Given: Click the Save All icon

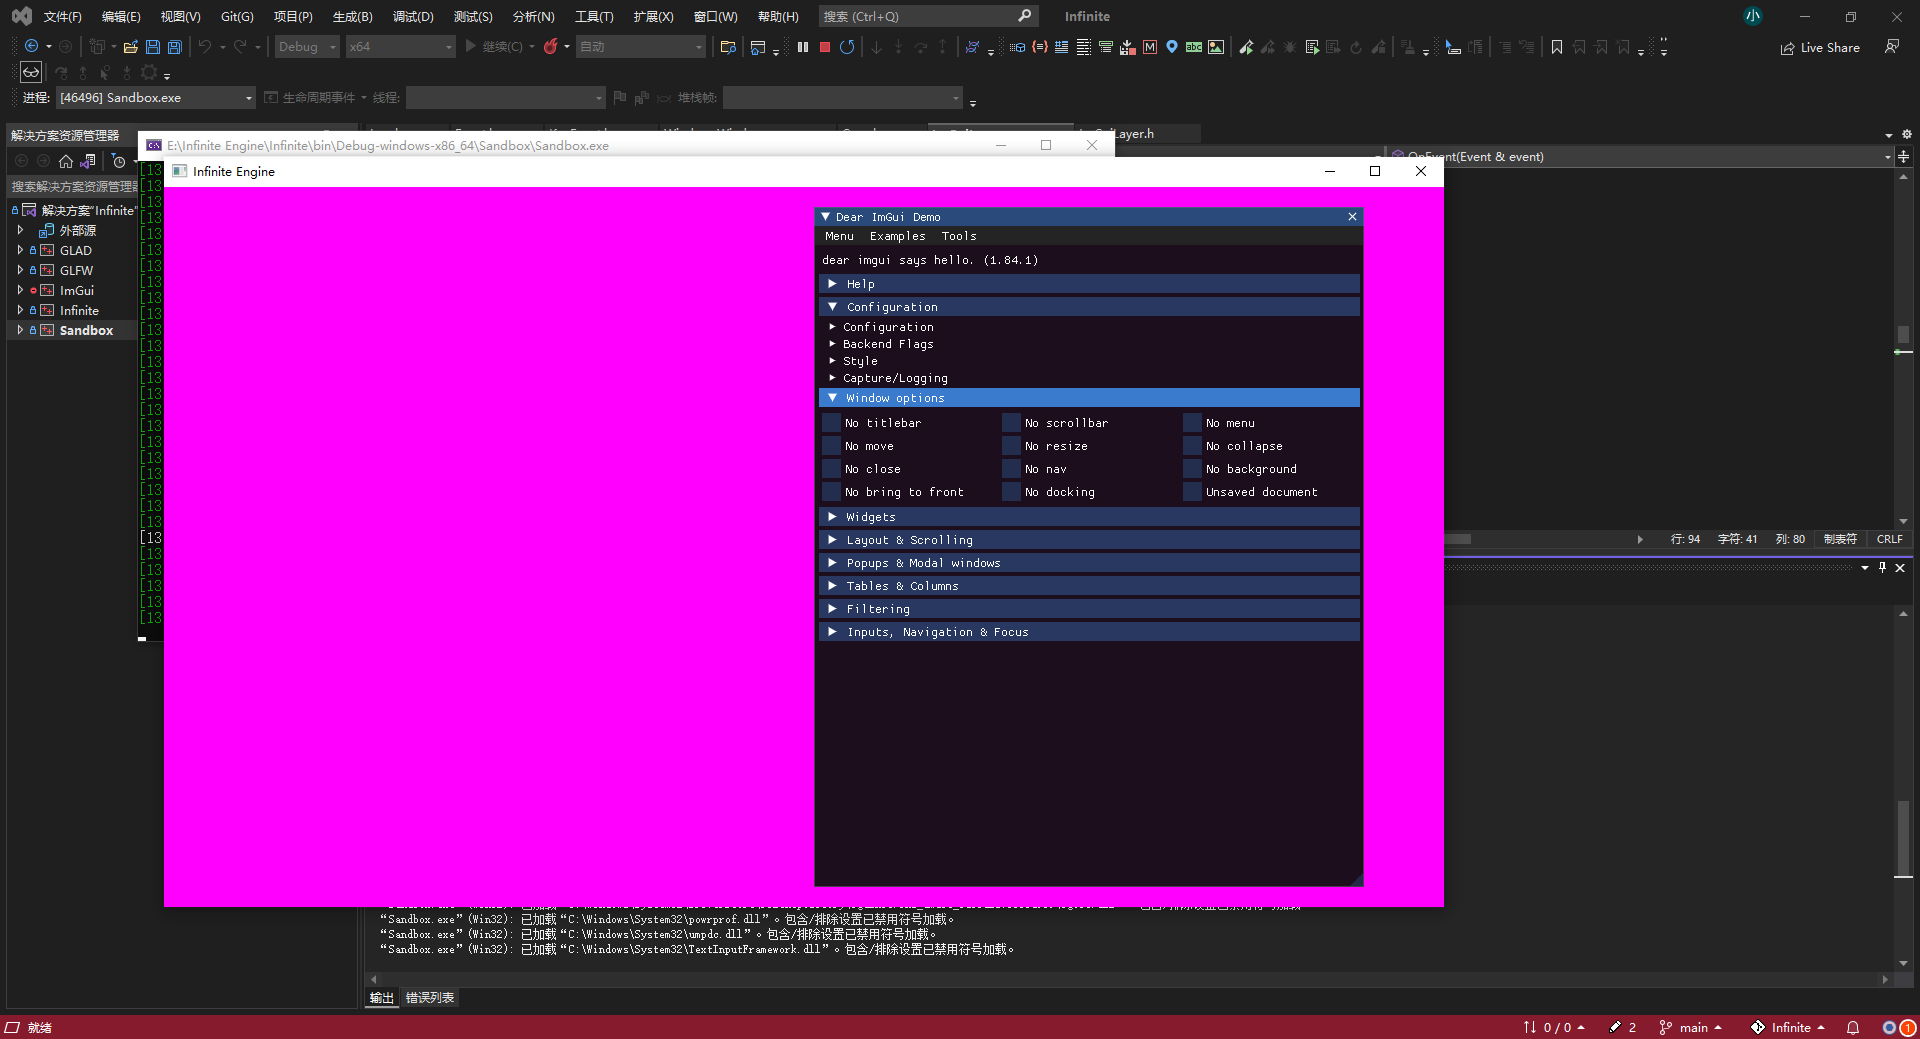Looking at the screenshot, I should (174, 46).
